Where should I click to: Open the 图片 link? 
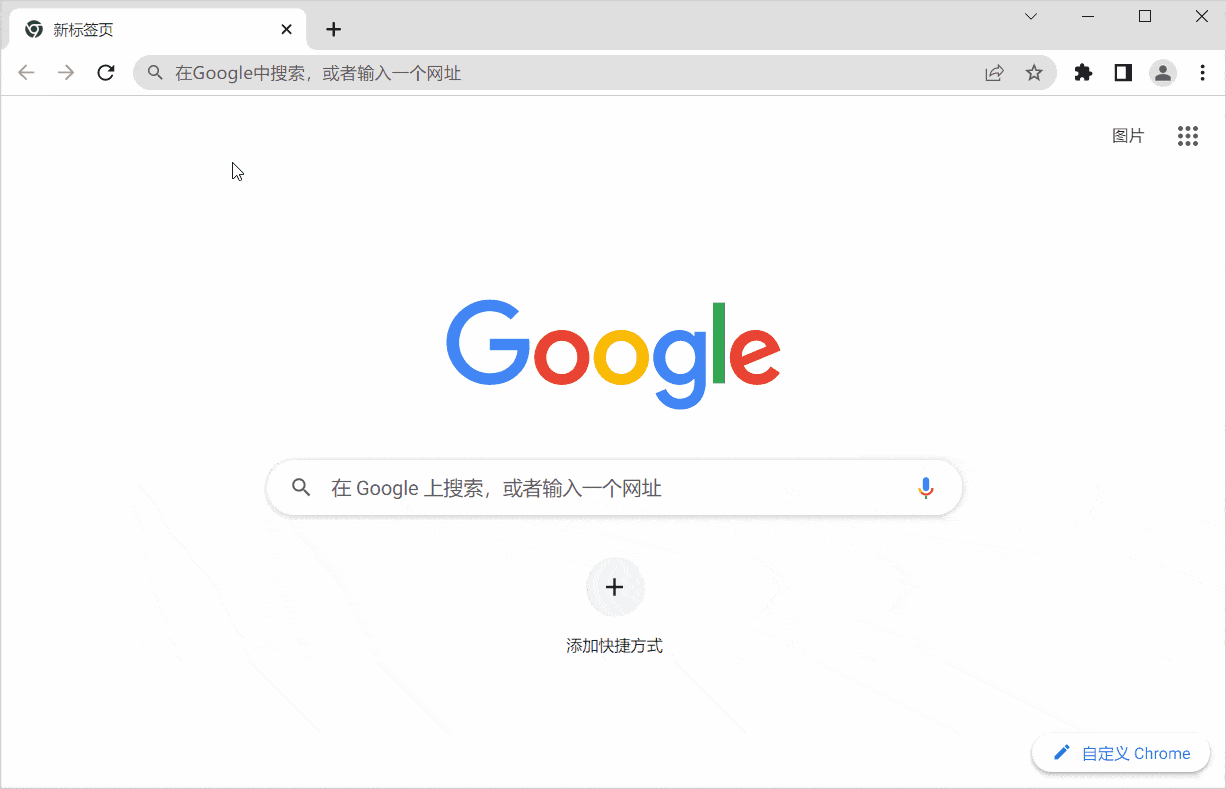tap(1128, 136)
